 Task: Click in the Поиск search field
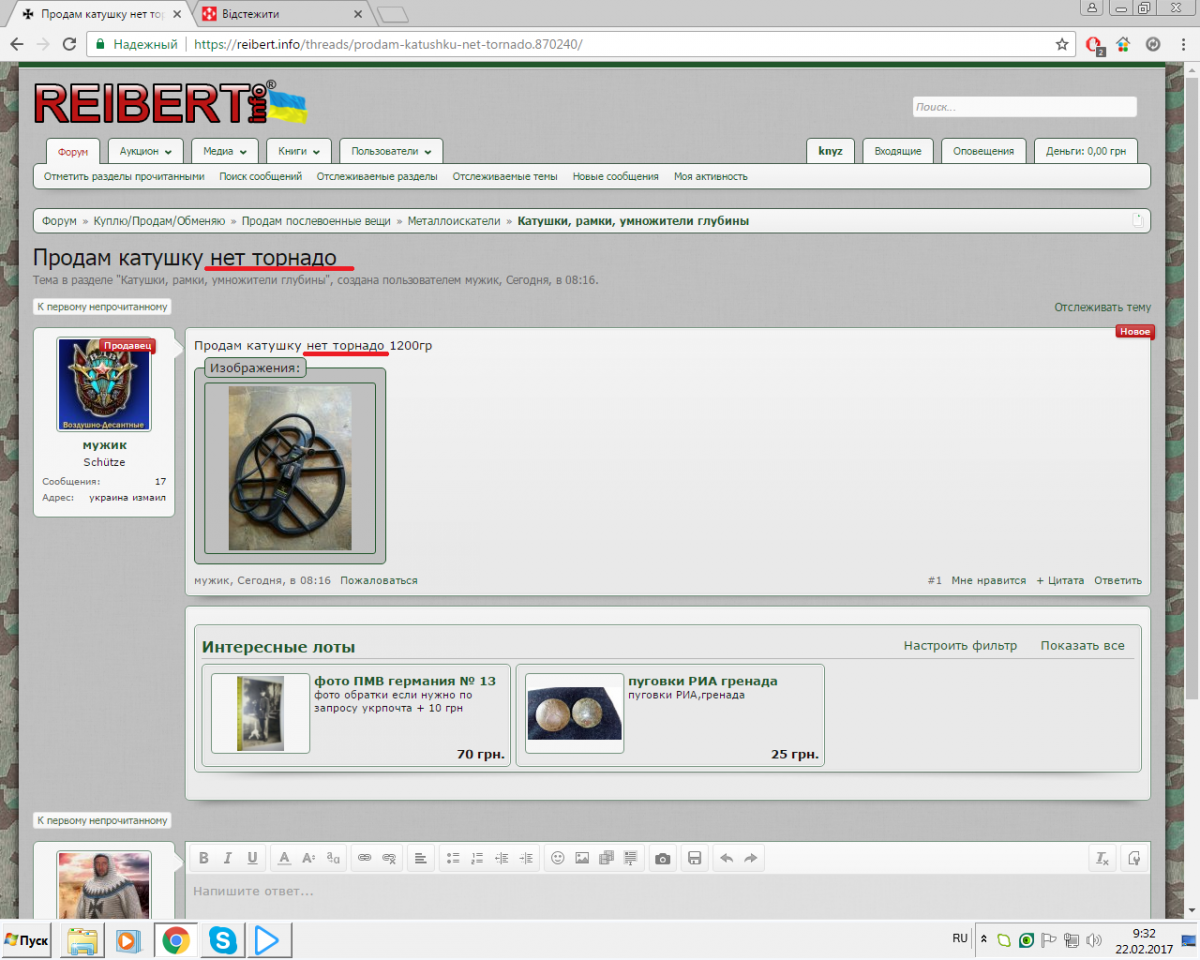pos(1025,107)
